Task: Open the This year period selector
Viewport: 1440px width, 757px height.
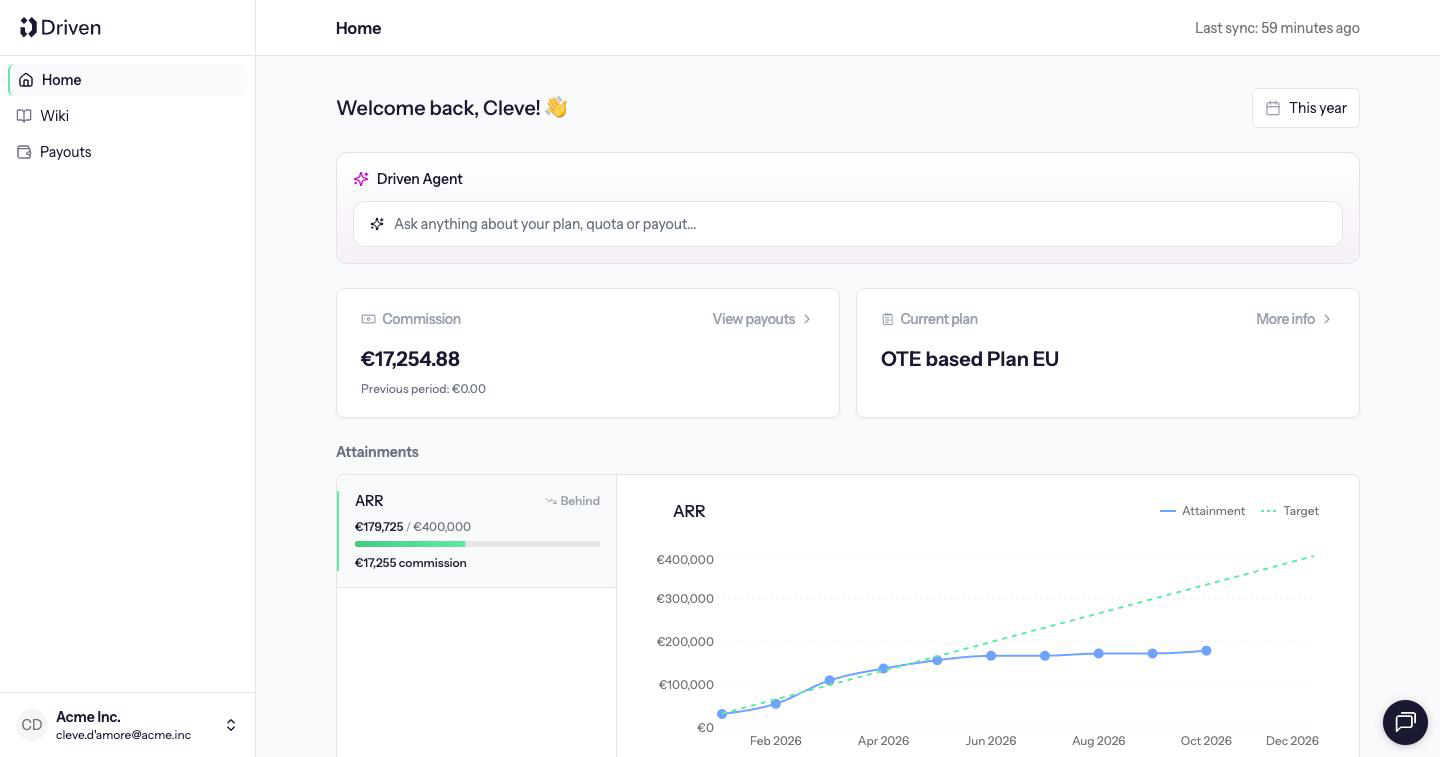Action: click(x=1305, y=108)
